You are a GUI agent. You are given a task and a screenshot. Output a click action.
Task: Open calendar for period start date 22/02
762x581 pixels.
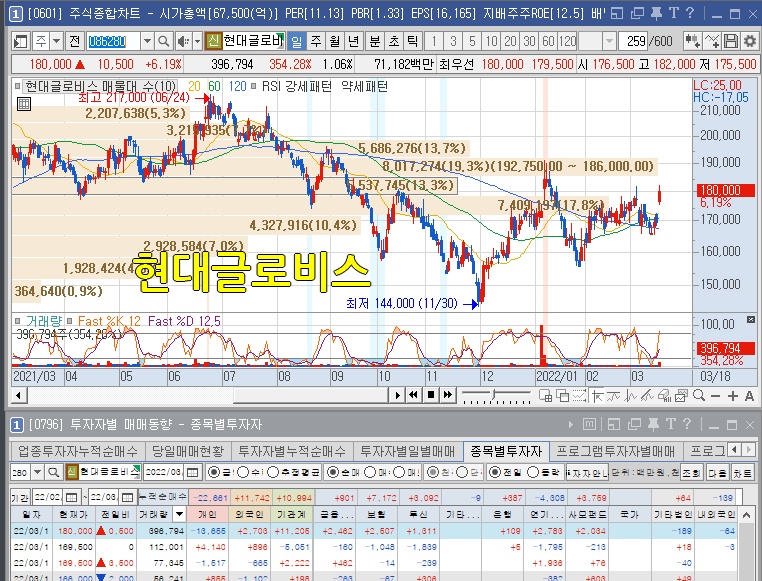pos(71,497)
